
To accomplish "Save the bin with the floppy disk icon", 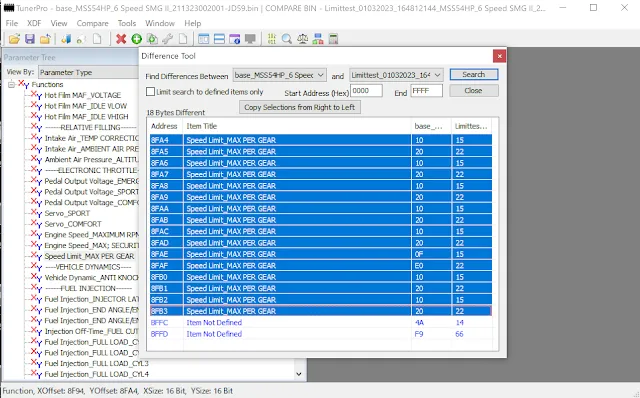I will [x=30, y=39].
